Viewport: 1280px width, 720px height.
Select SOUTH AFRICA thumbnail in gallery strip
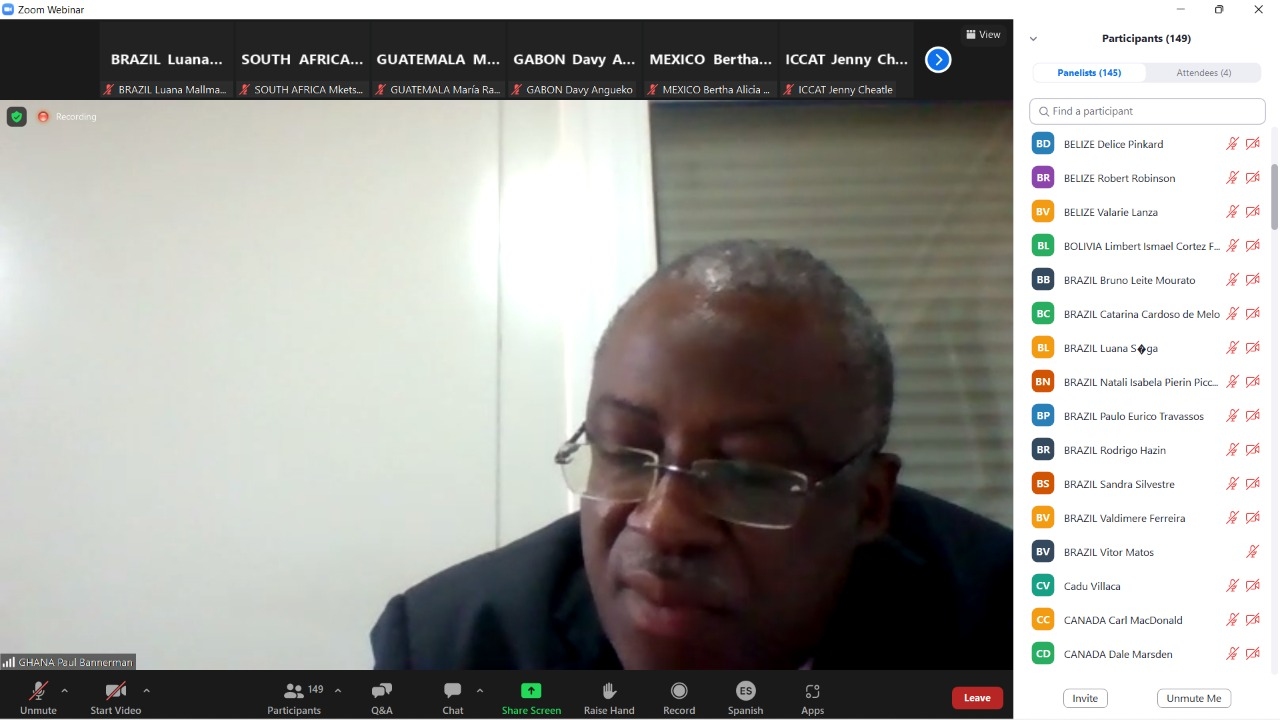click(x=303, y=60)
